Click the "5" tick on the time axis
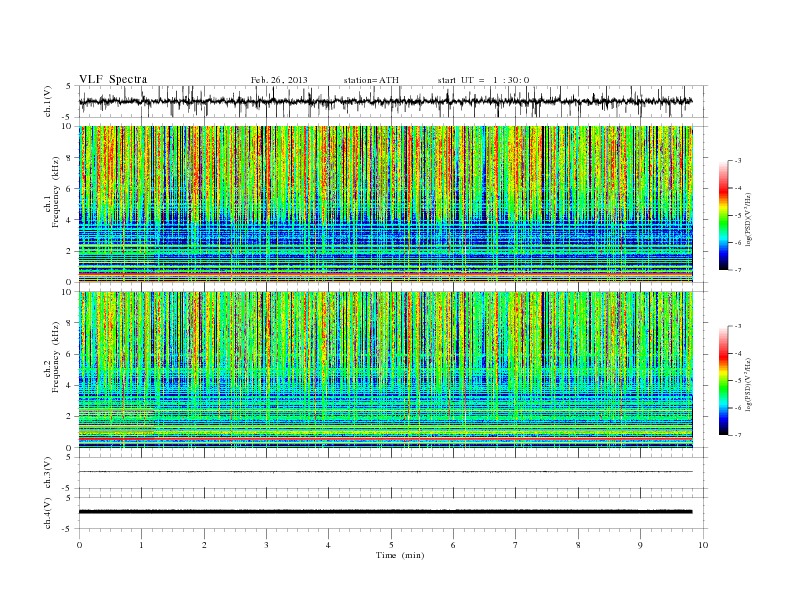The width and height of the screenshot is (792, 612). click(391, 545)
